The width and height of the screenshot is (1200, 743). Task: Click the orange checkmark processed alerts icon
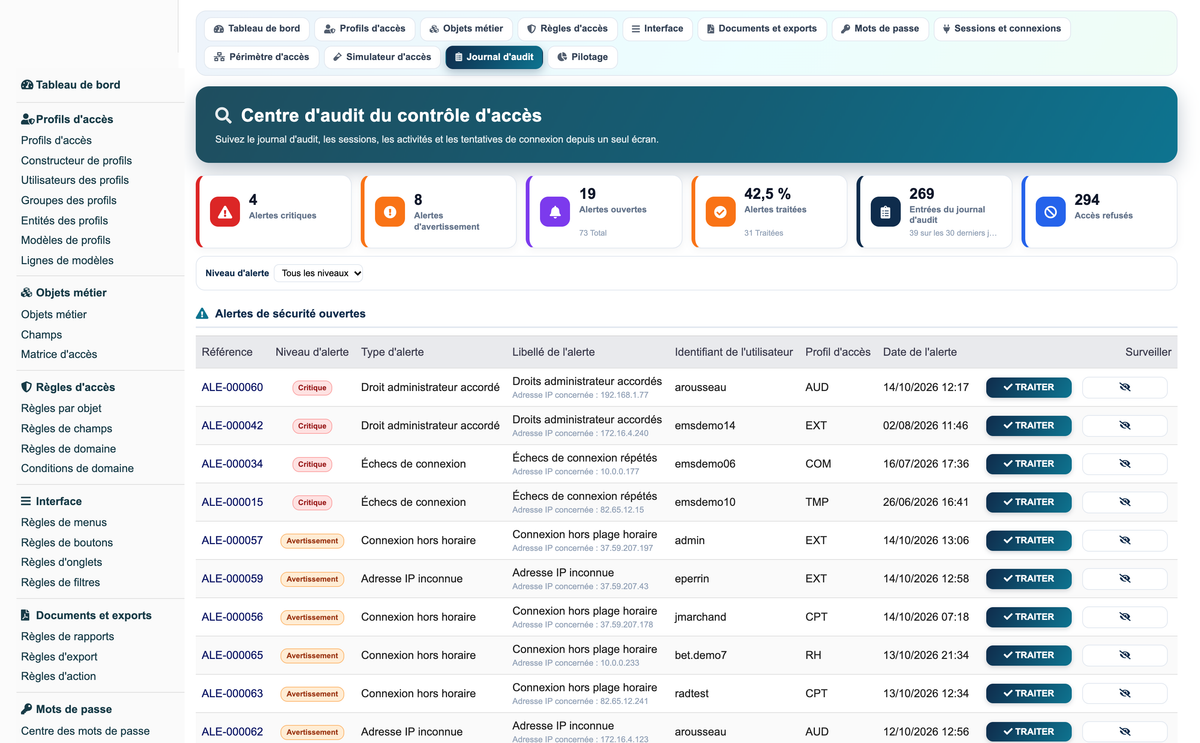pos(720,212)
